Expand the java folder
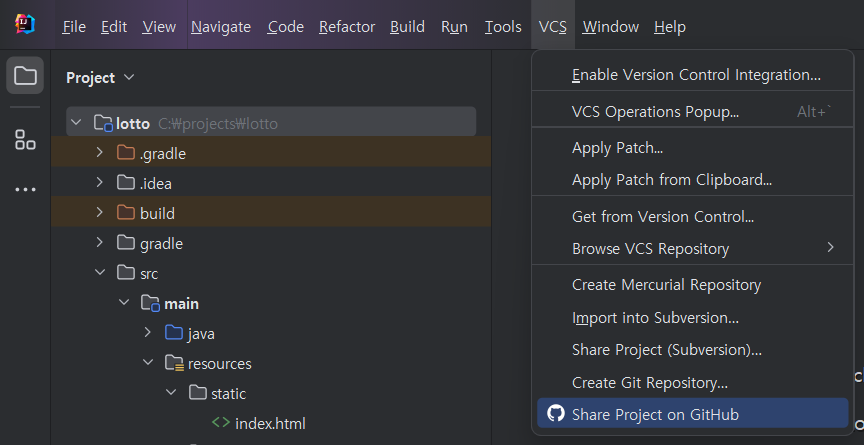 (147, 332)
